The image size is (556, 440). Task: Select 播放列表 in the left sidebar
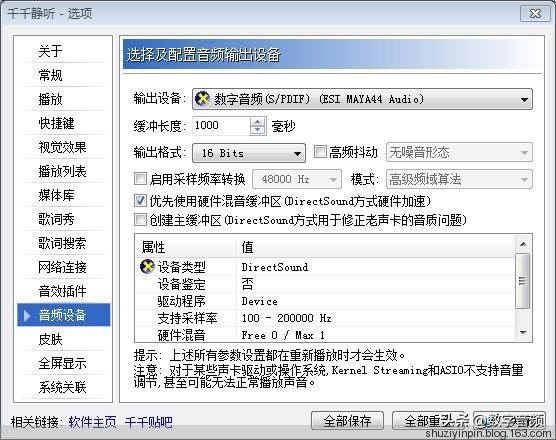[x=62, y=171]
